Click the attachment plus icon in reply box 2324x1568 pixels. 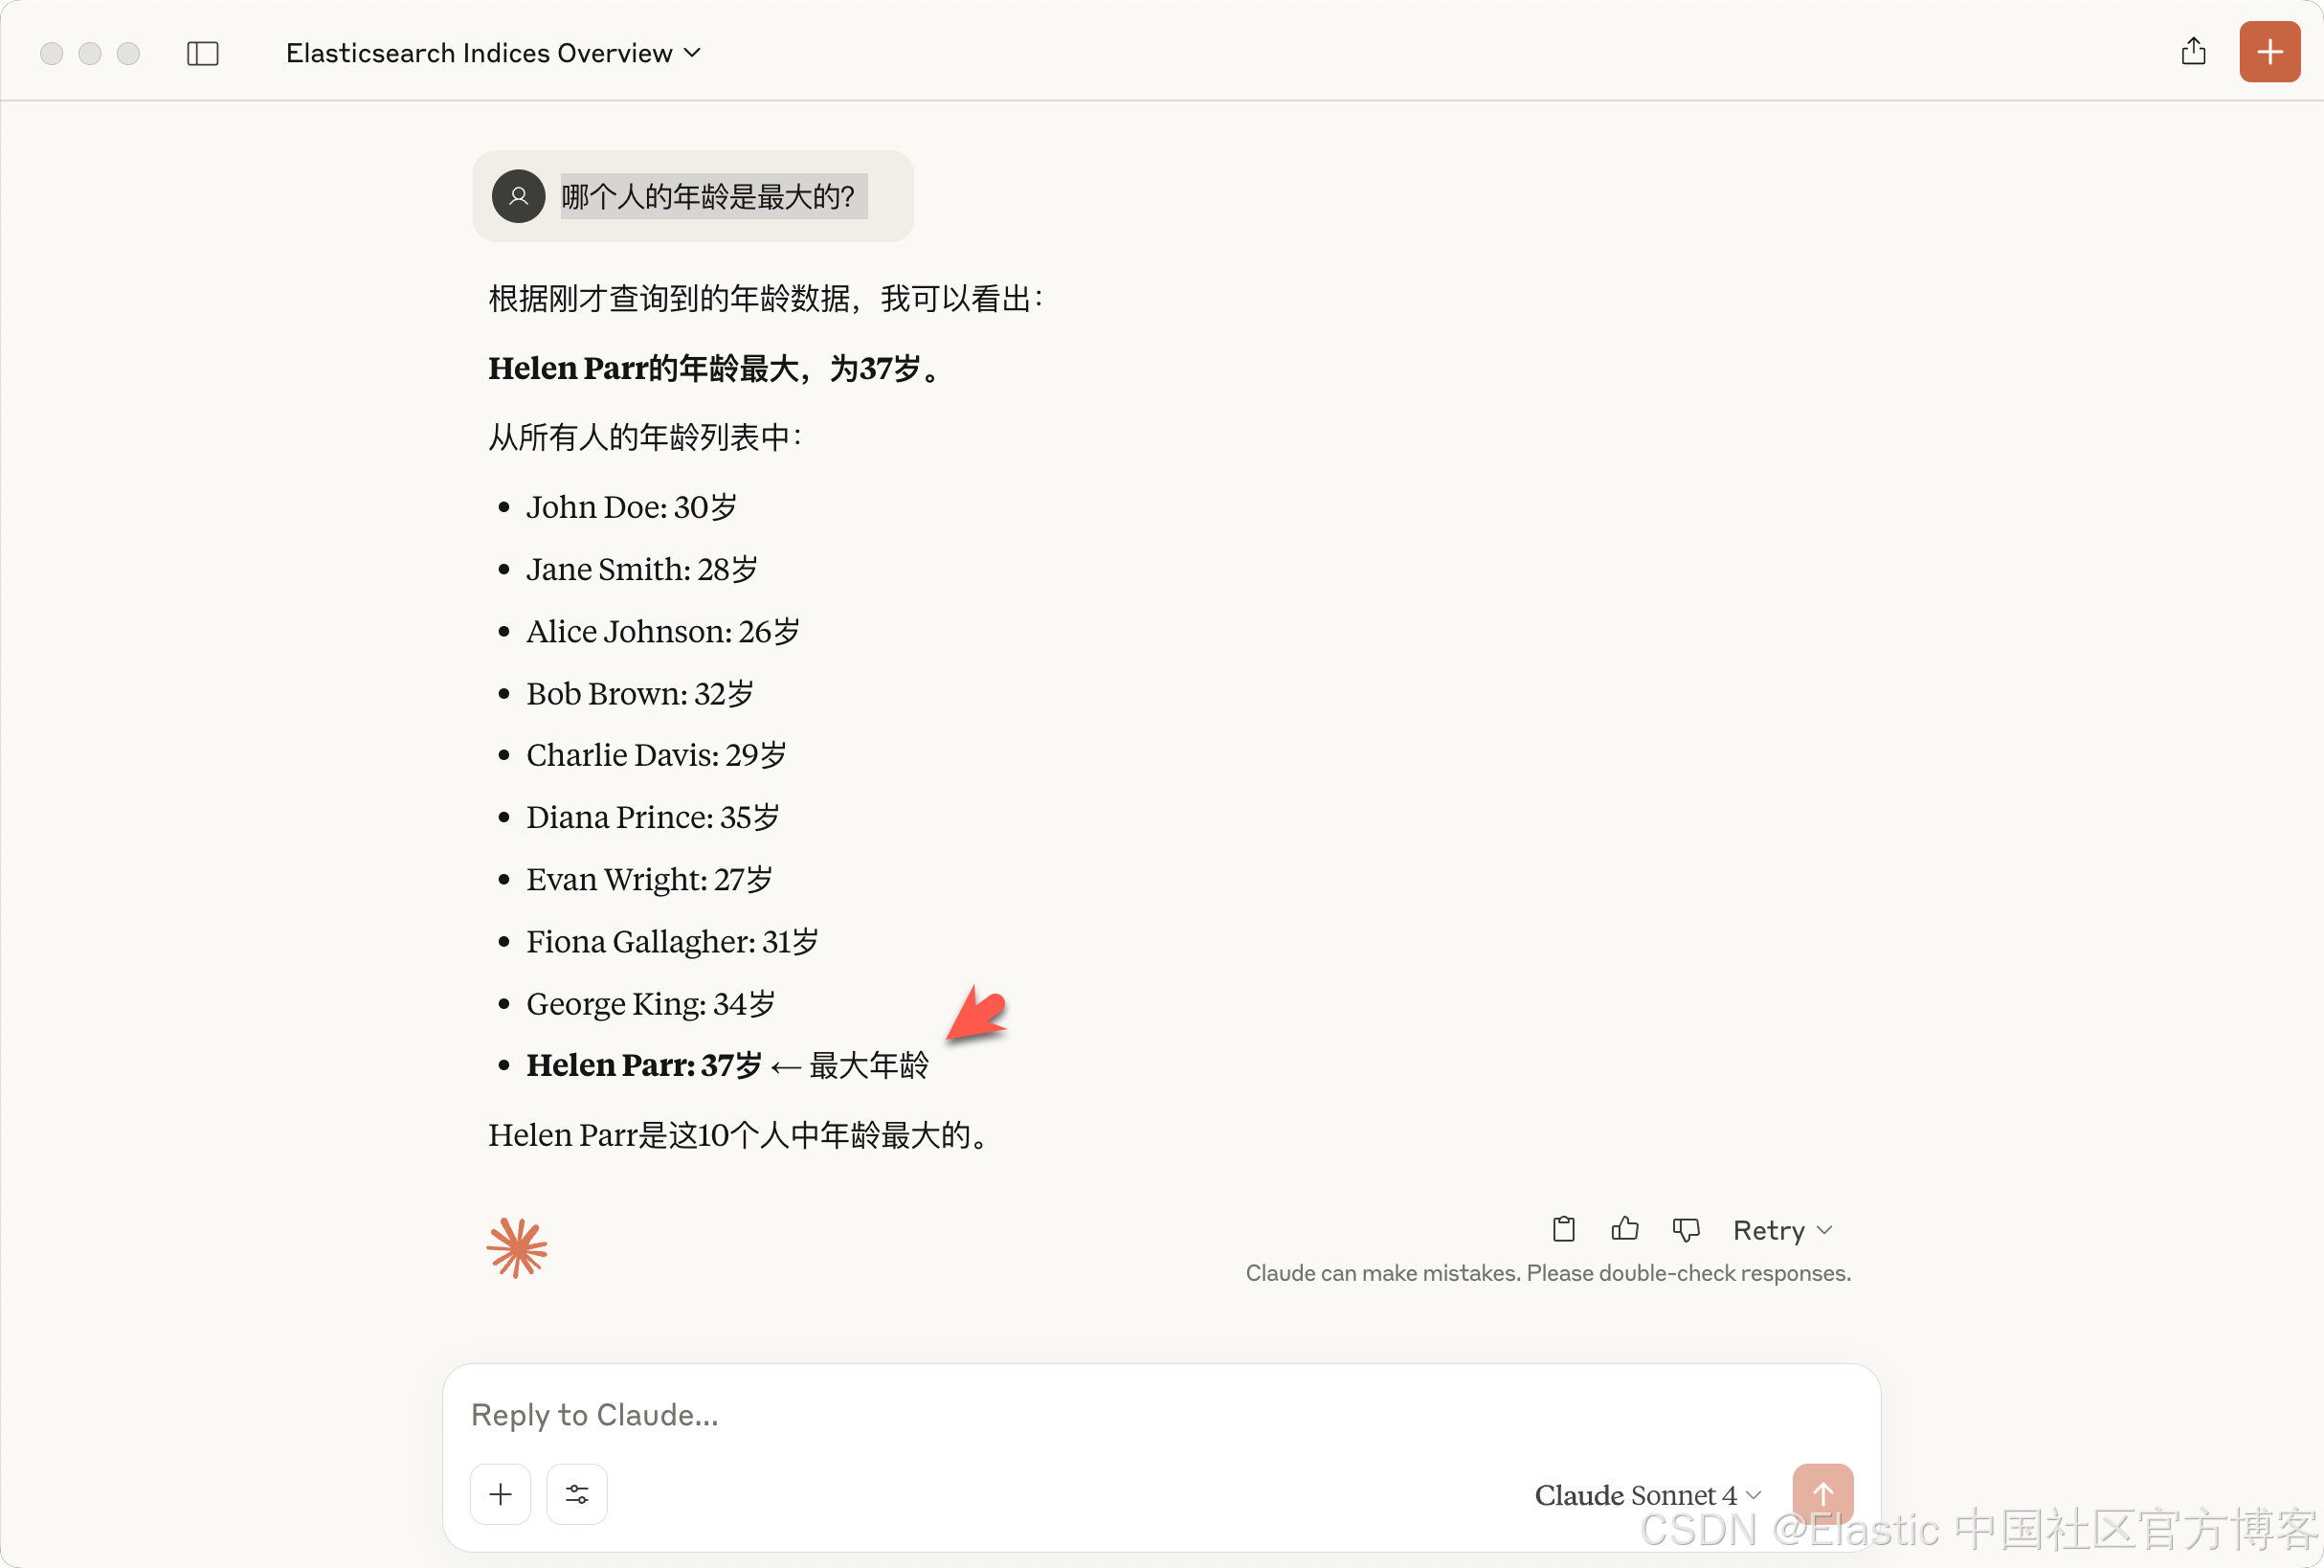pos(501,1494)
